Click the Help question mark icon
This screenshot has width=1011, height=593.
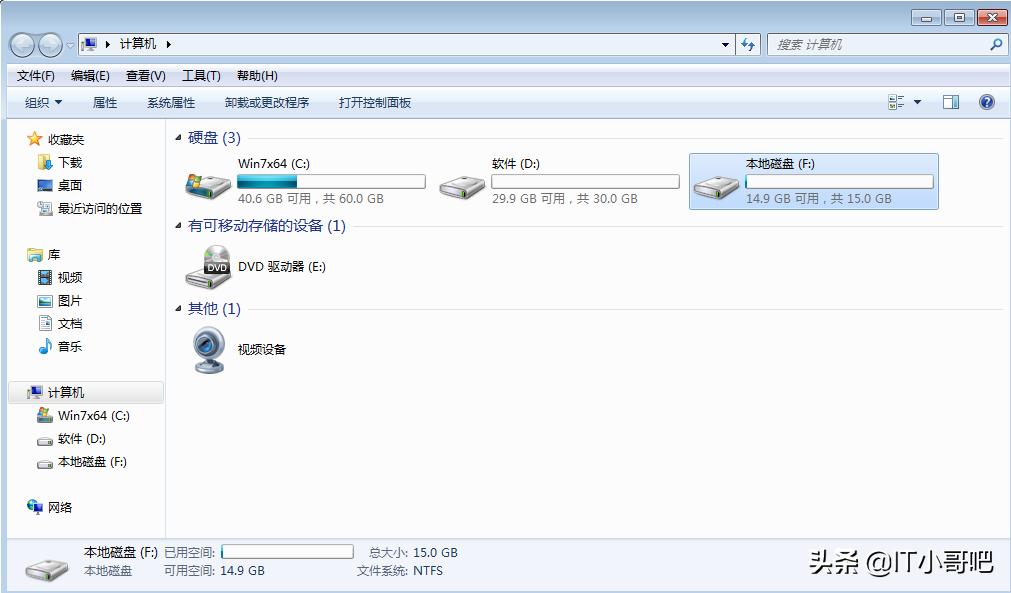click(x=986, y=102)
